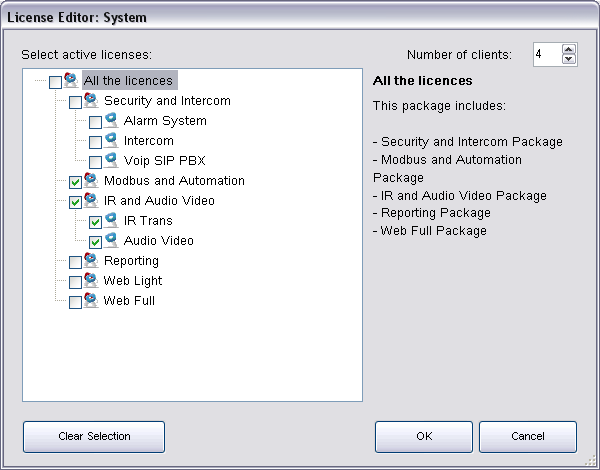The image size is (600, 470).
Task: Enable the Web Full license checkbox
Action: (75, 303)
